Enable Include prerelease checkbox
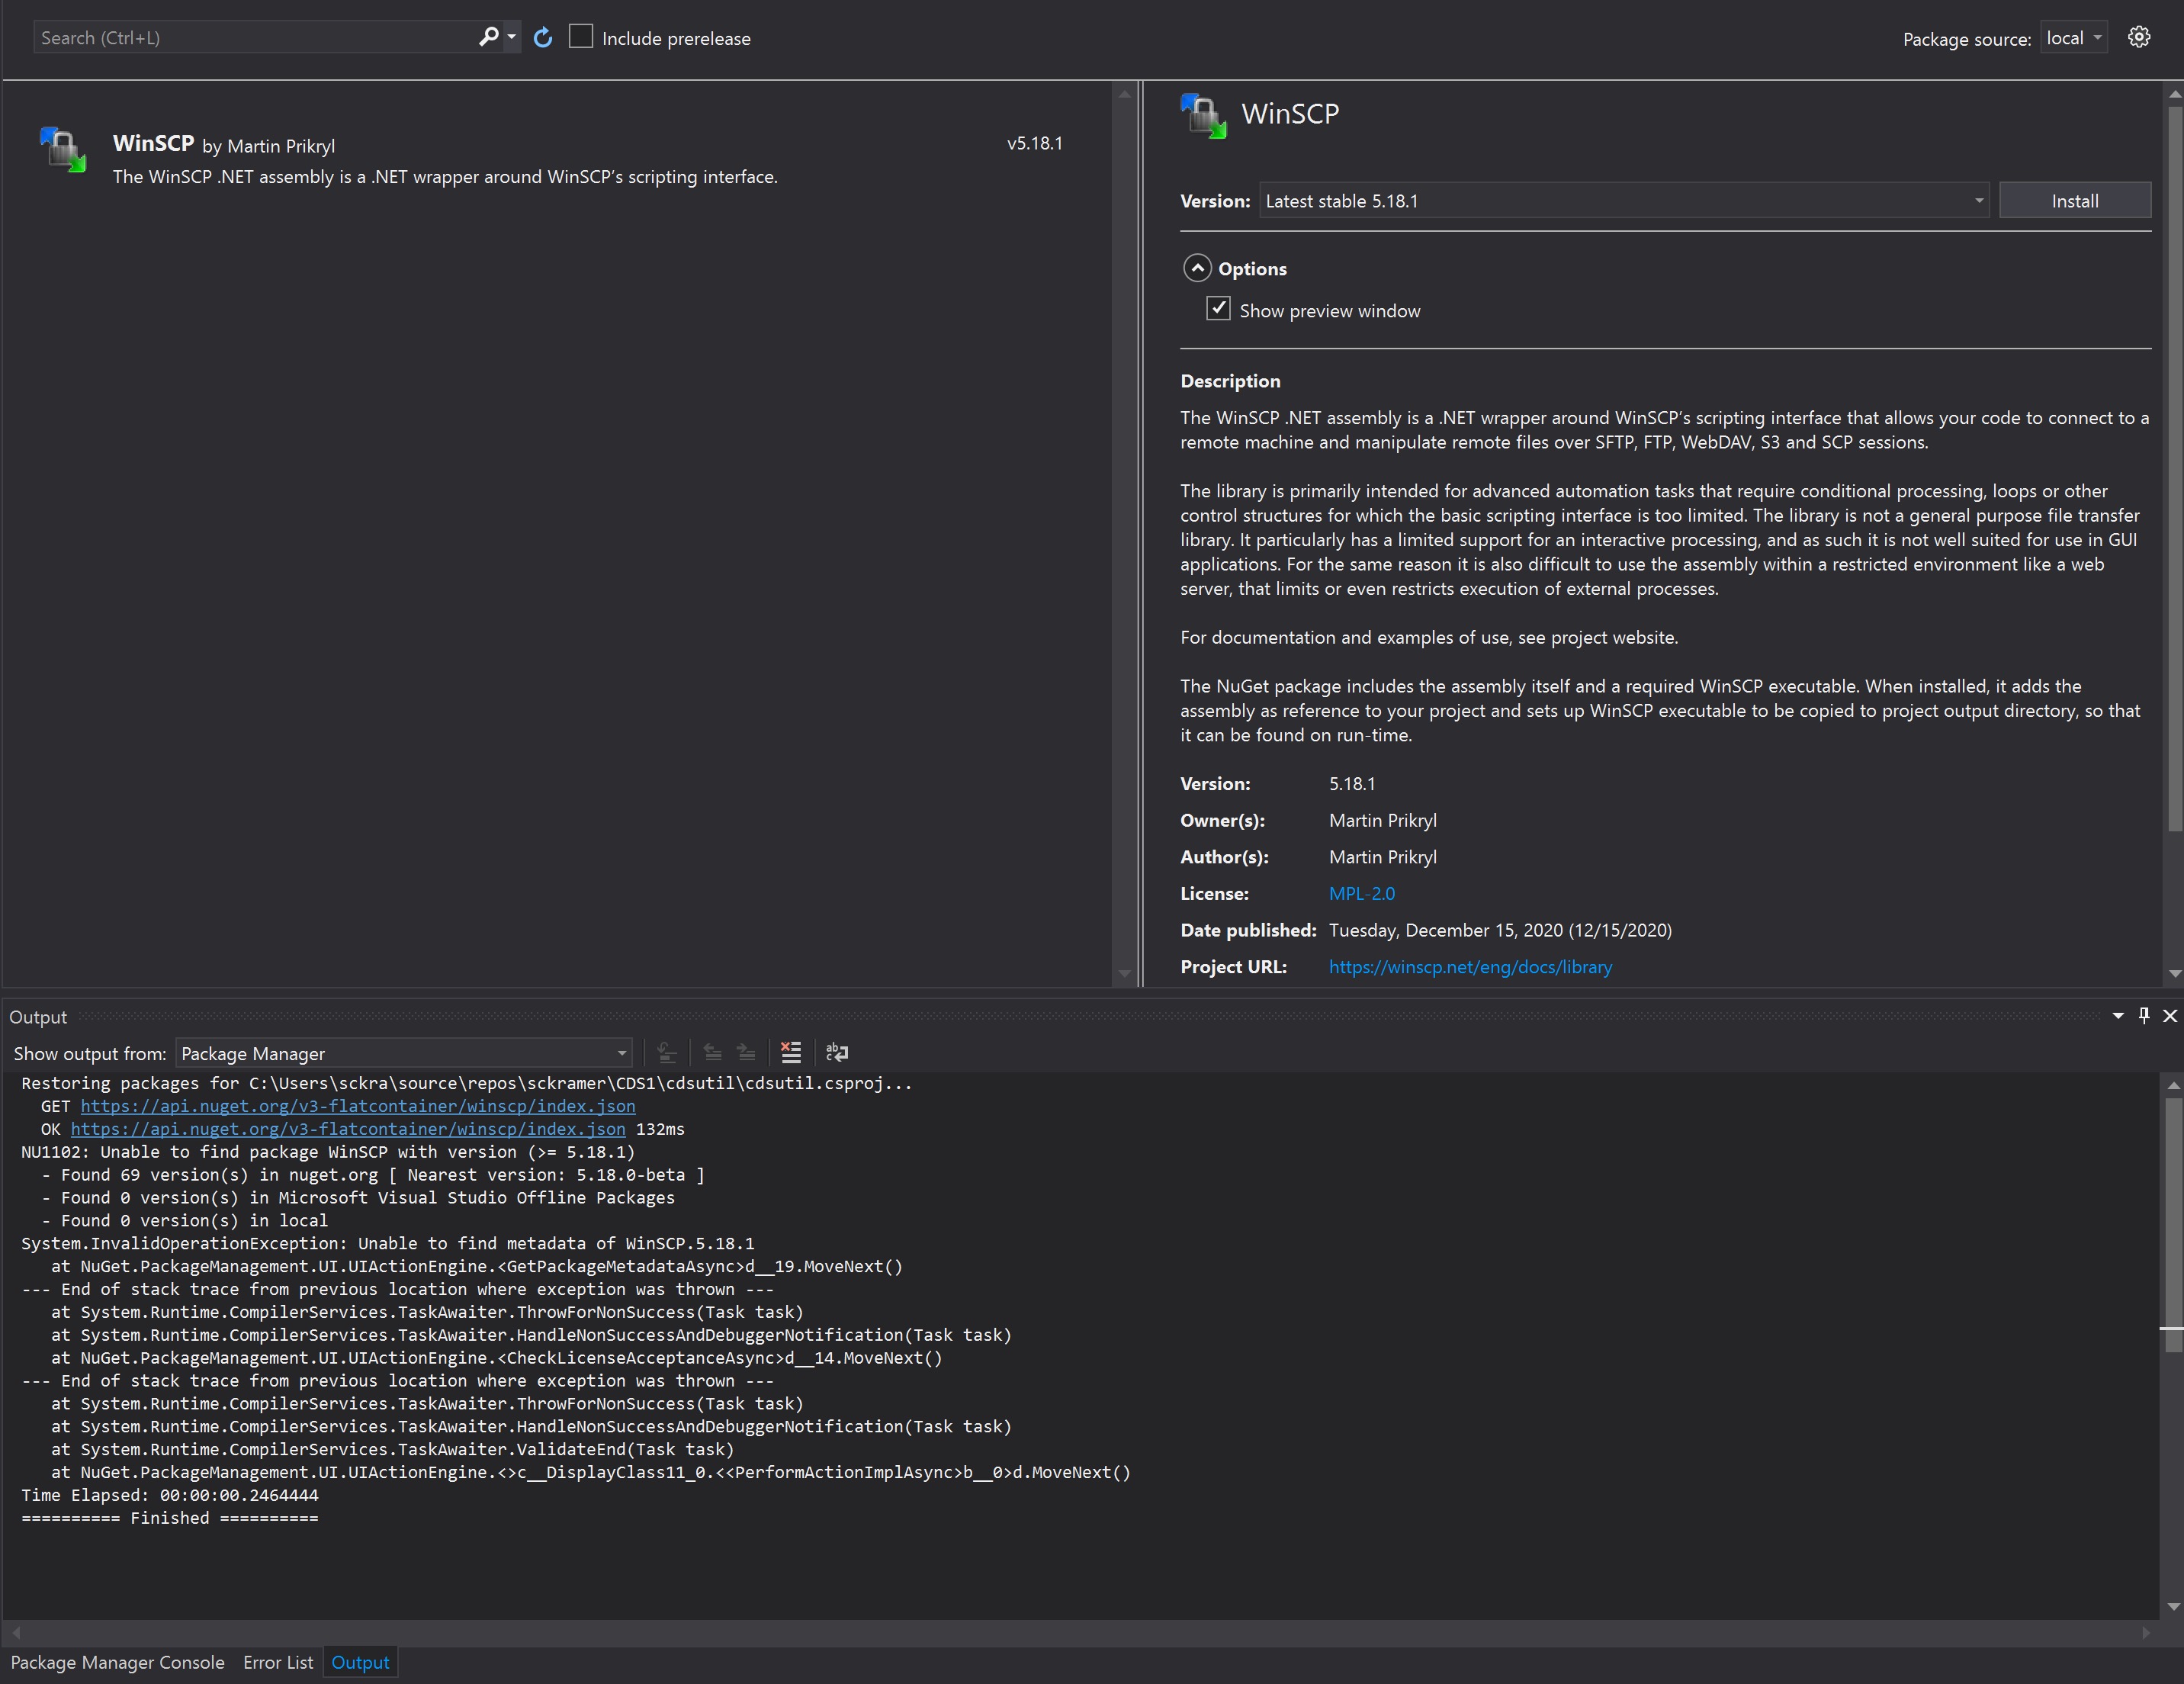The image size is (2184, 1684). click(x=581, y=37)
